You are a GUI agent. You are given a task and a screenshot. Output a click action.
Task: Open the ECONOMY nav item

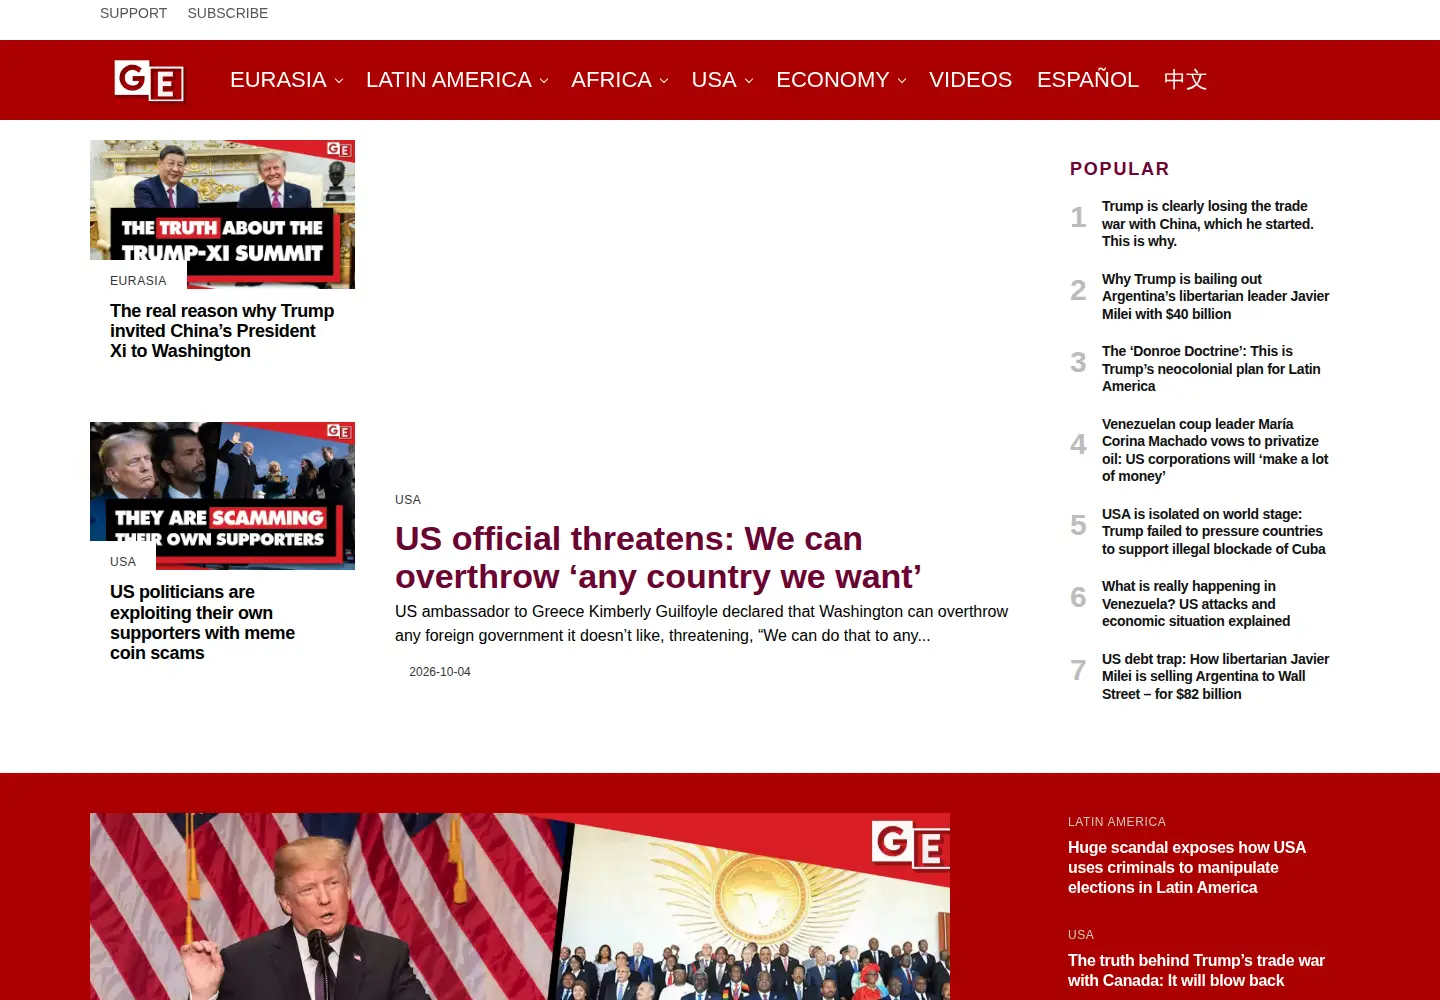[833, 80]
